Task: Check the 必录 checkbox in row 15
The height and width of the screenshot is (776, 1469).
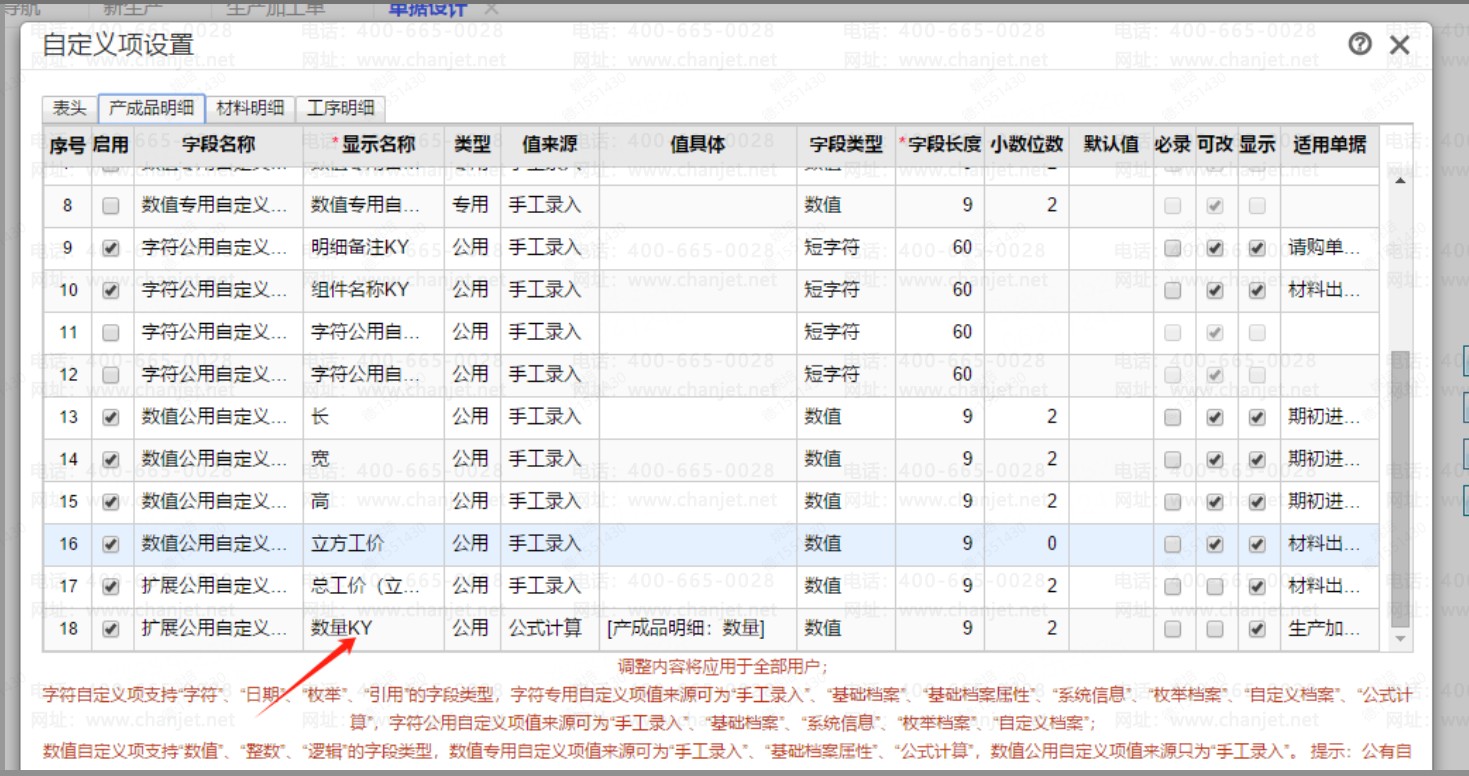Action: pyautogui.click(x=1173, y=501)
